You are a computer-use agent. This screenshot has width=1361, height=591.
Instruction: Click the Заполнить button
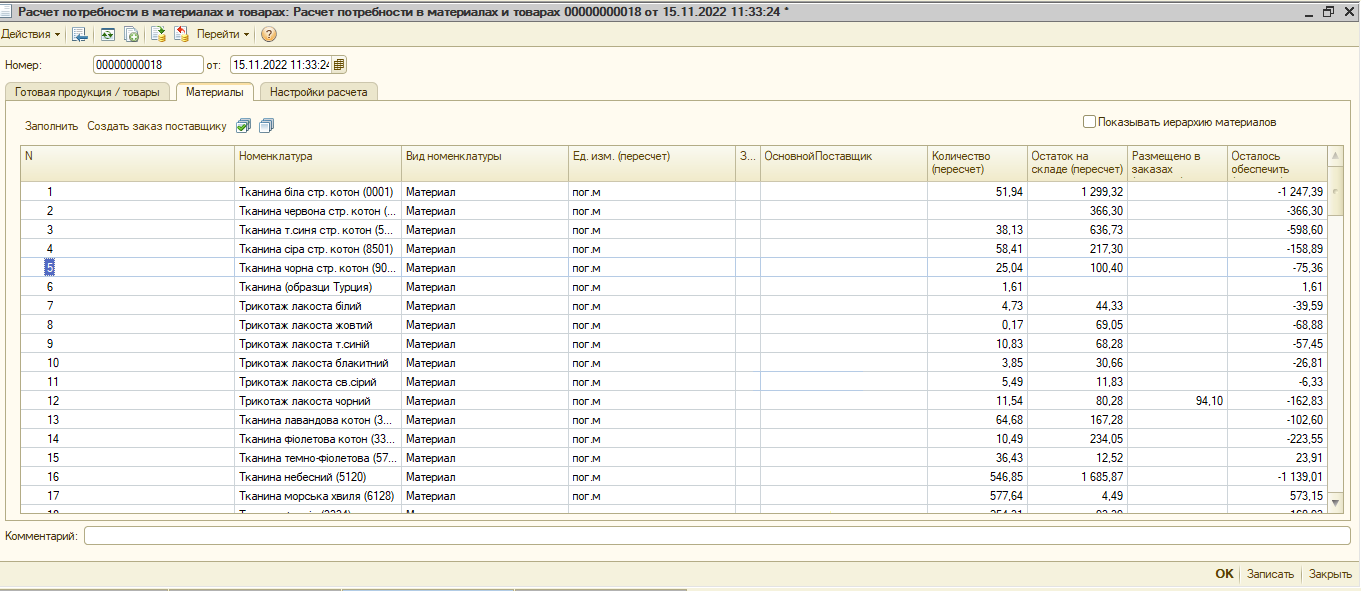[x=51, y=126]
